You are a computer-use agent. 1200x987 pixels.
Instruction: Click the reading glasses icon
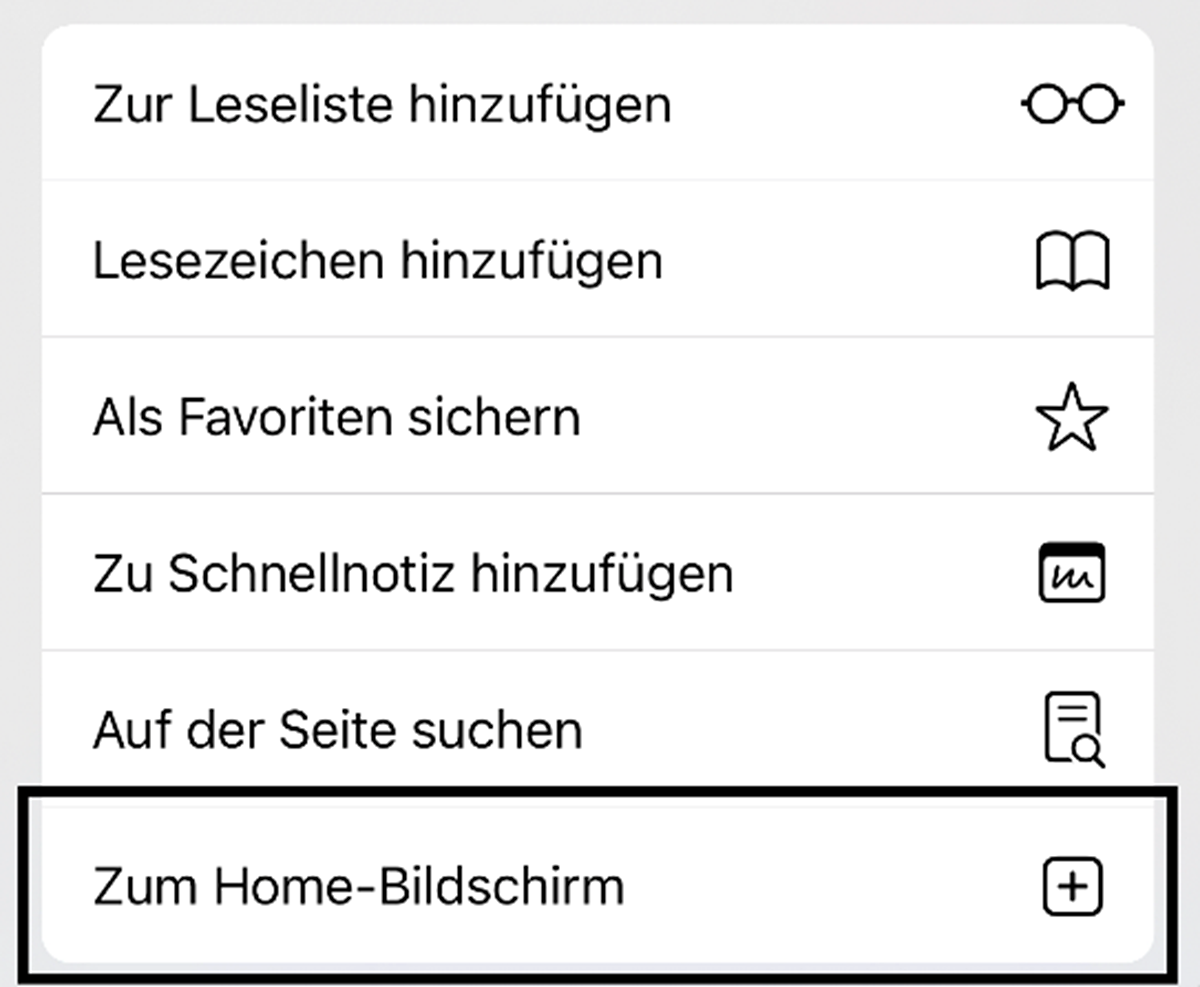click(1072, 103)
